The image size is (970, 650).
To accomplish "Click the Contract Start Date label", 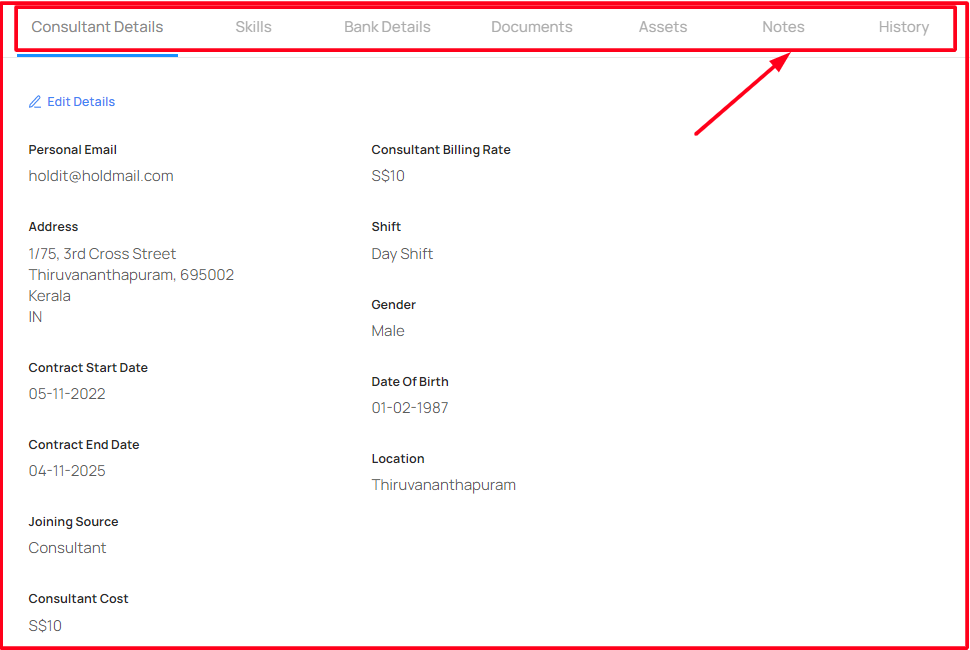I will [x=88, y=367].
